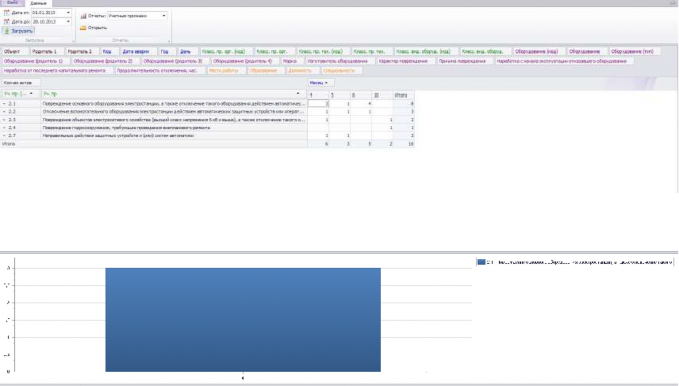Expand the 'Загрузка' ribbon group launcher
The width and height of the screenshot is (679, 386).
pyautogui.click(x=73, y=41)
